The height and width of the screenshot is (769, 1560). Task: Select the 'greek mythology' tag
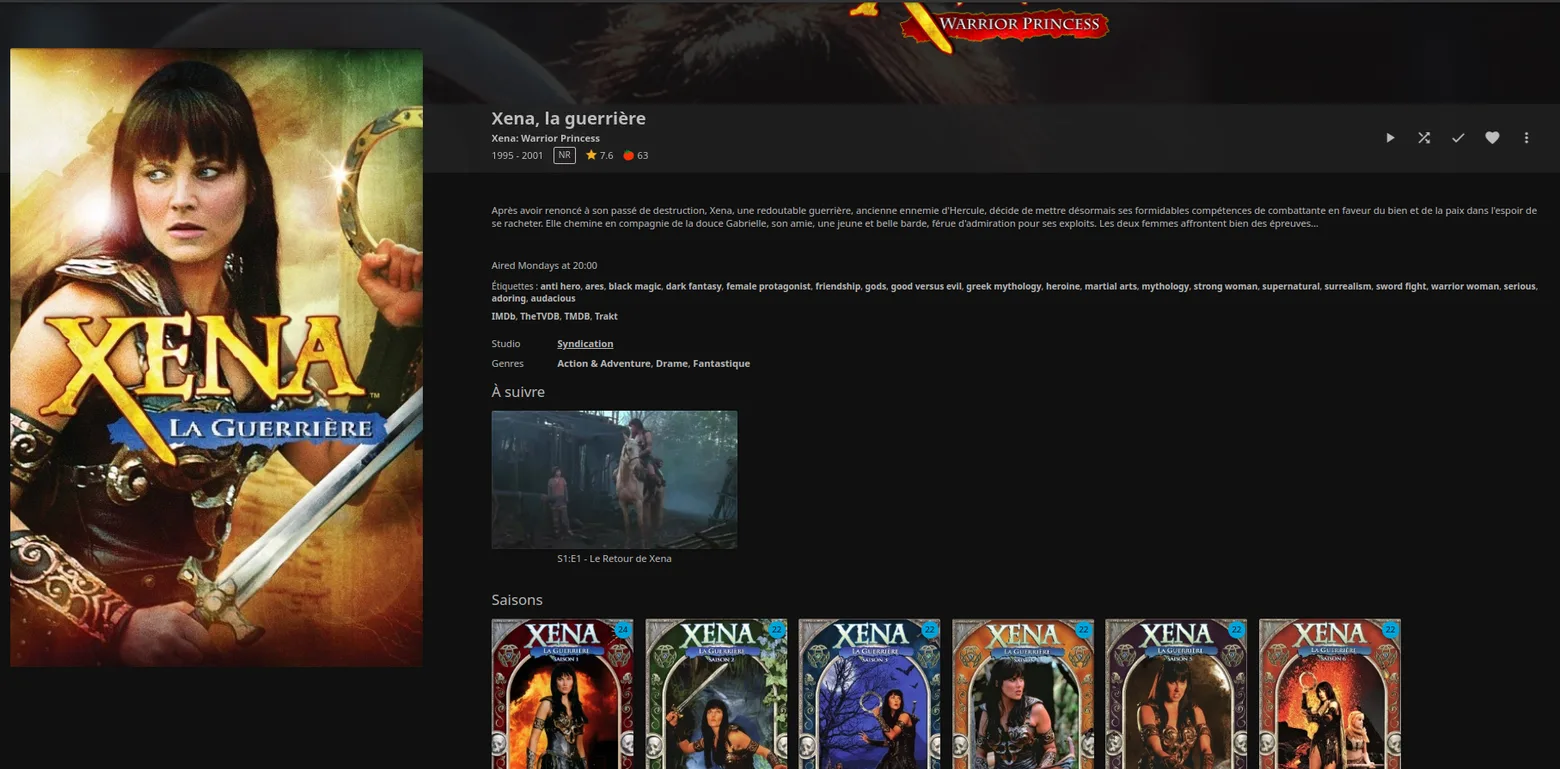coord(1003,287)
